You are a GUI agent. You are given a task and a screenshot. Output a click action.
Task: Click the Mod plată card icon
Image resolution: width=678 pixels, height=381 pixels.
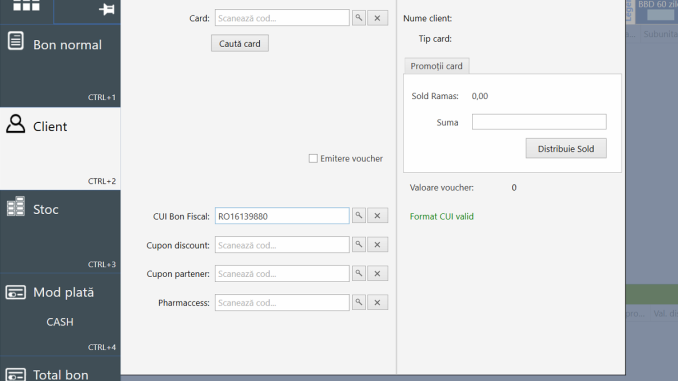16,292
